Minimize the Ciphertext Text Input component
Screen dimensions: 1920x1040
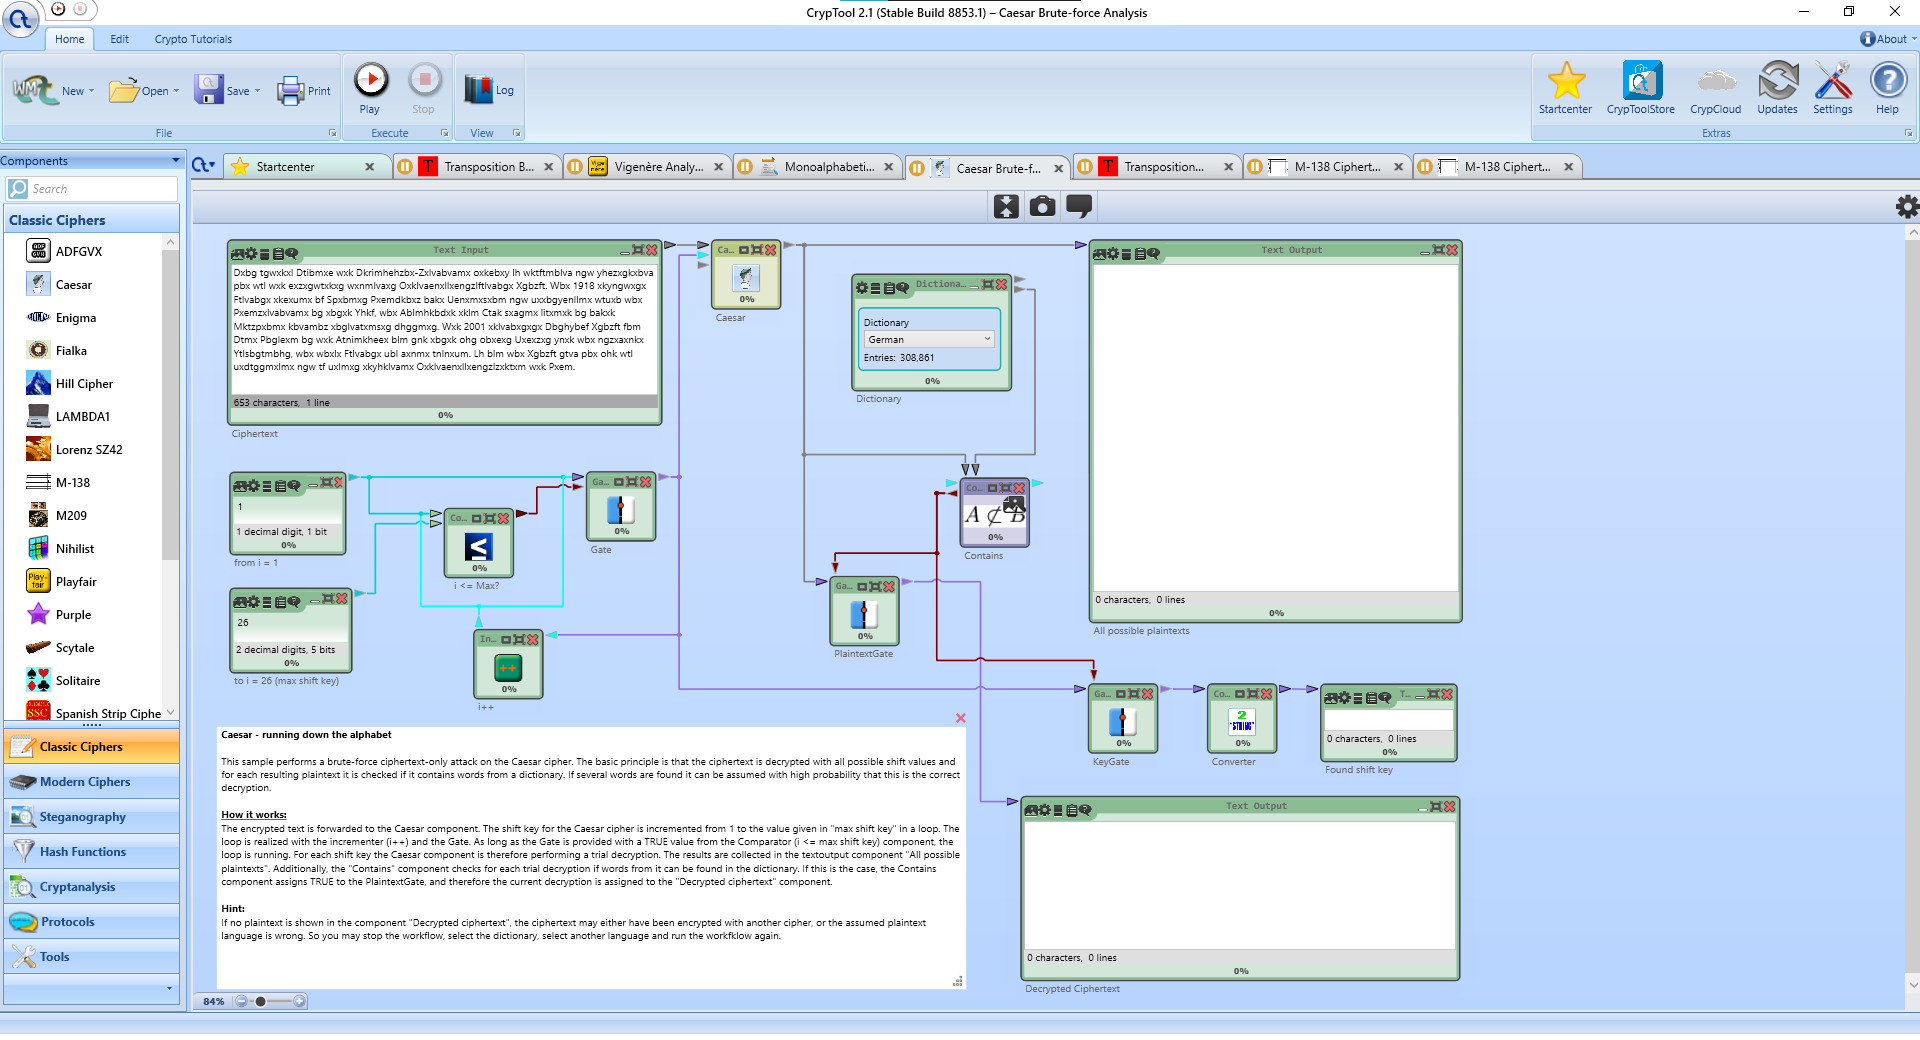point(625,251)
